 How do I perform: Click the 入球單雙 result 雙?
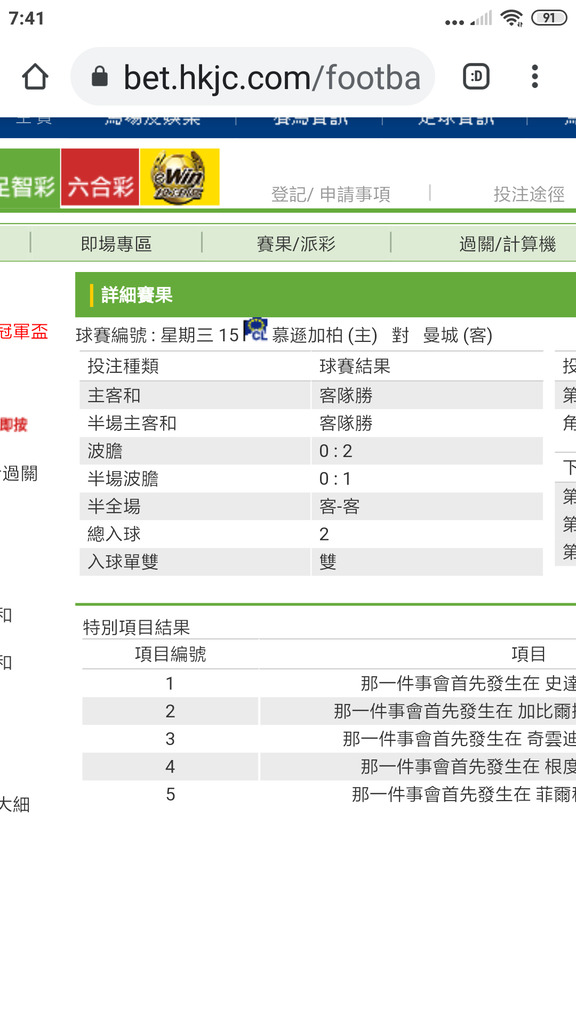tap(328, 562)
